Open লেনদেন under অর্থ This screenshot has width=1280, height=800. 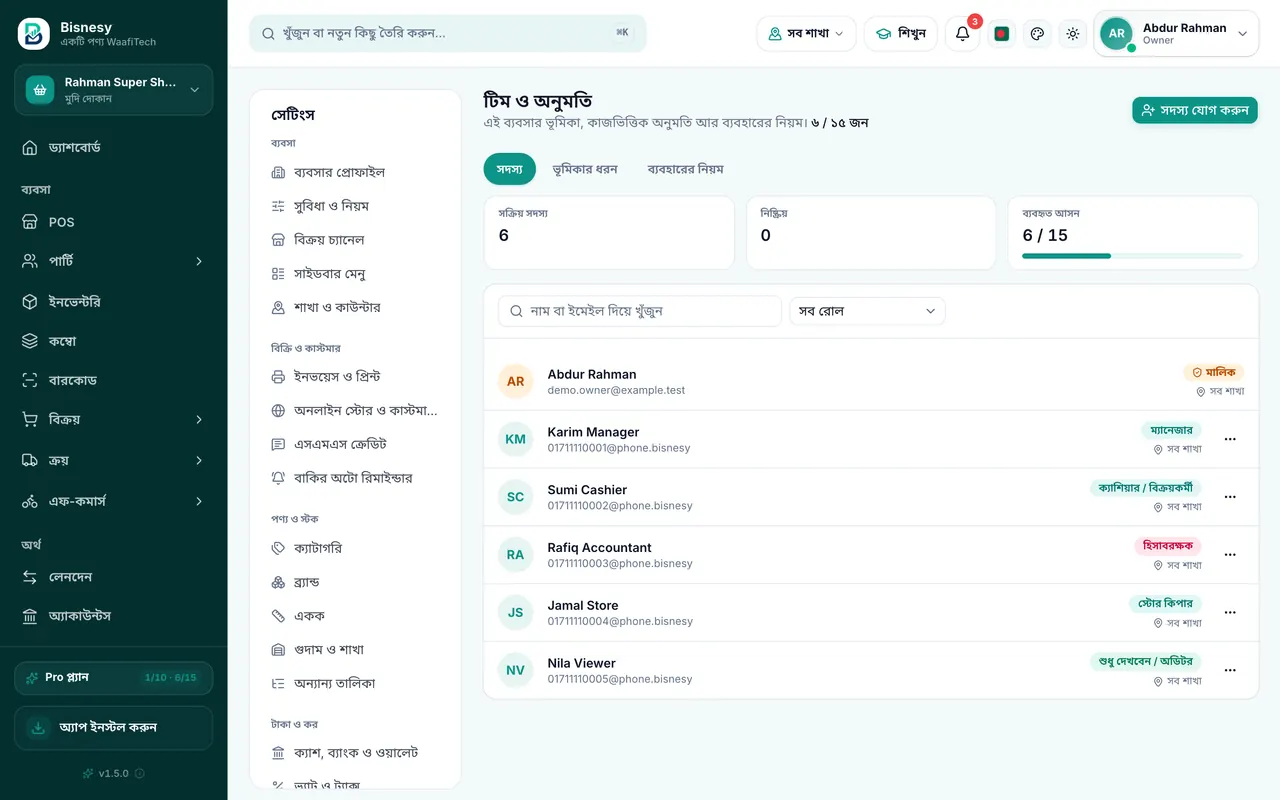click(113, 577)
